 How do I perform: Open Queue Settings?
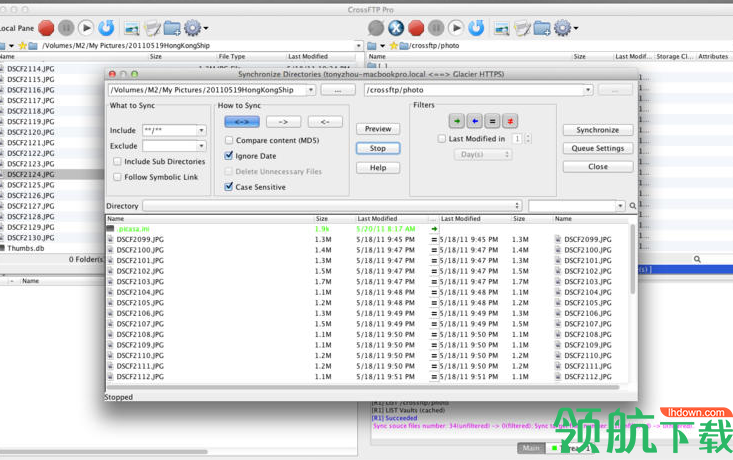[x=598, y=148]
